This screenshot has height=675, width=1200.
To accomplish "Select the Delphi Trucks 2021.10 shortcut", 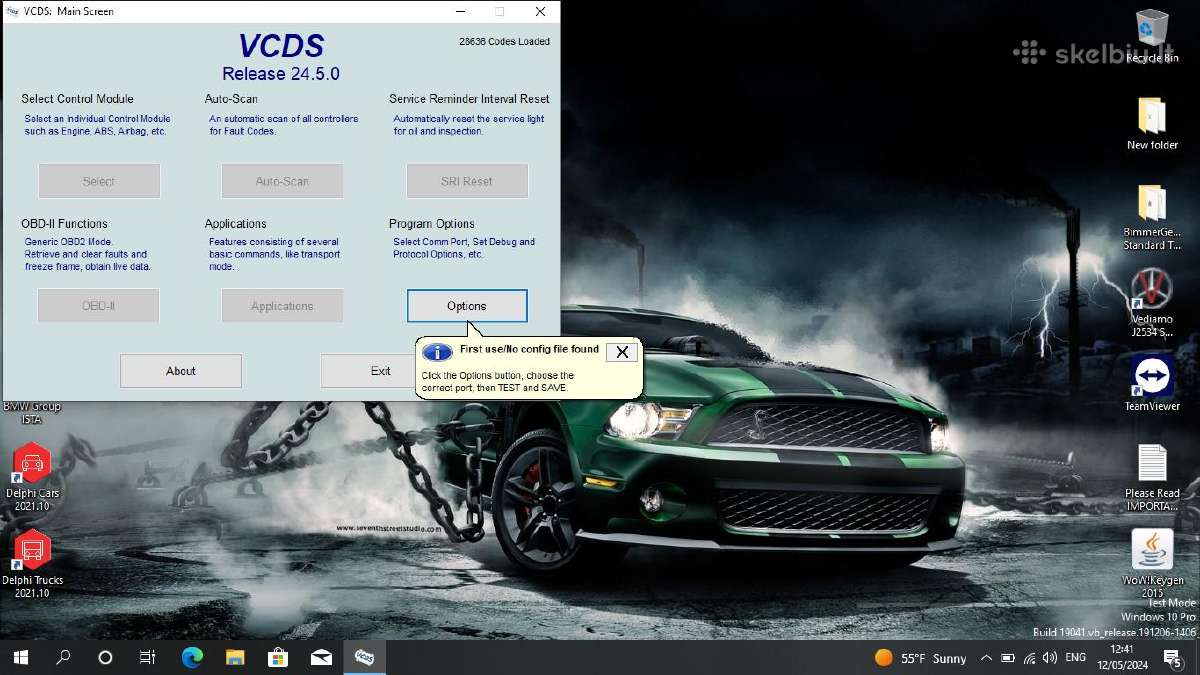I will tap(32, 564).
